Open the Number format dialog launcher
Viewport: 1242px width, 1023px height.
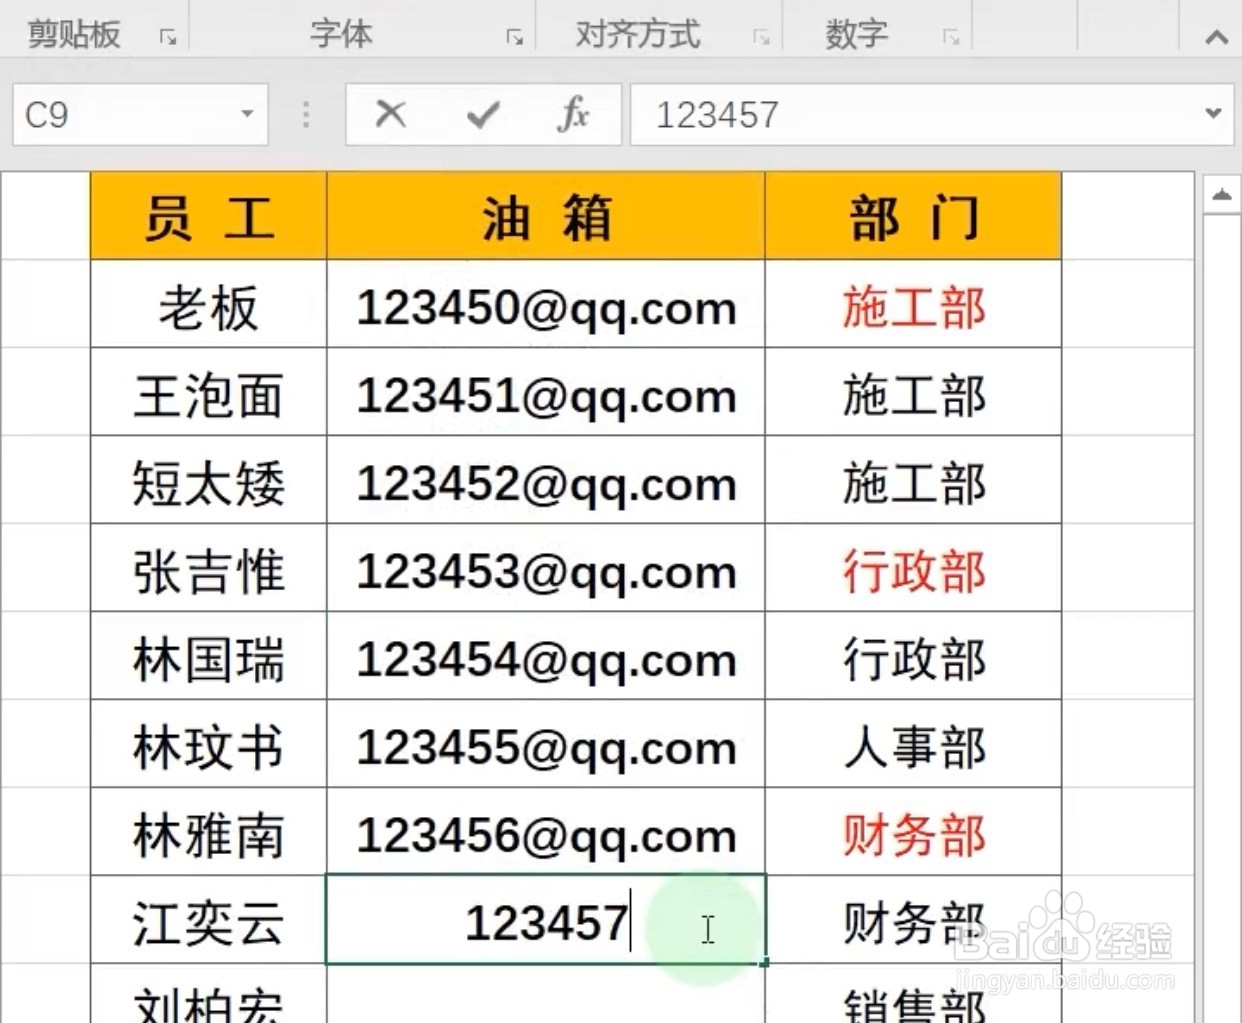(x=948, y=37)
